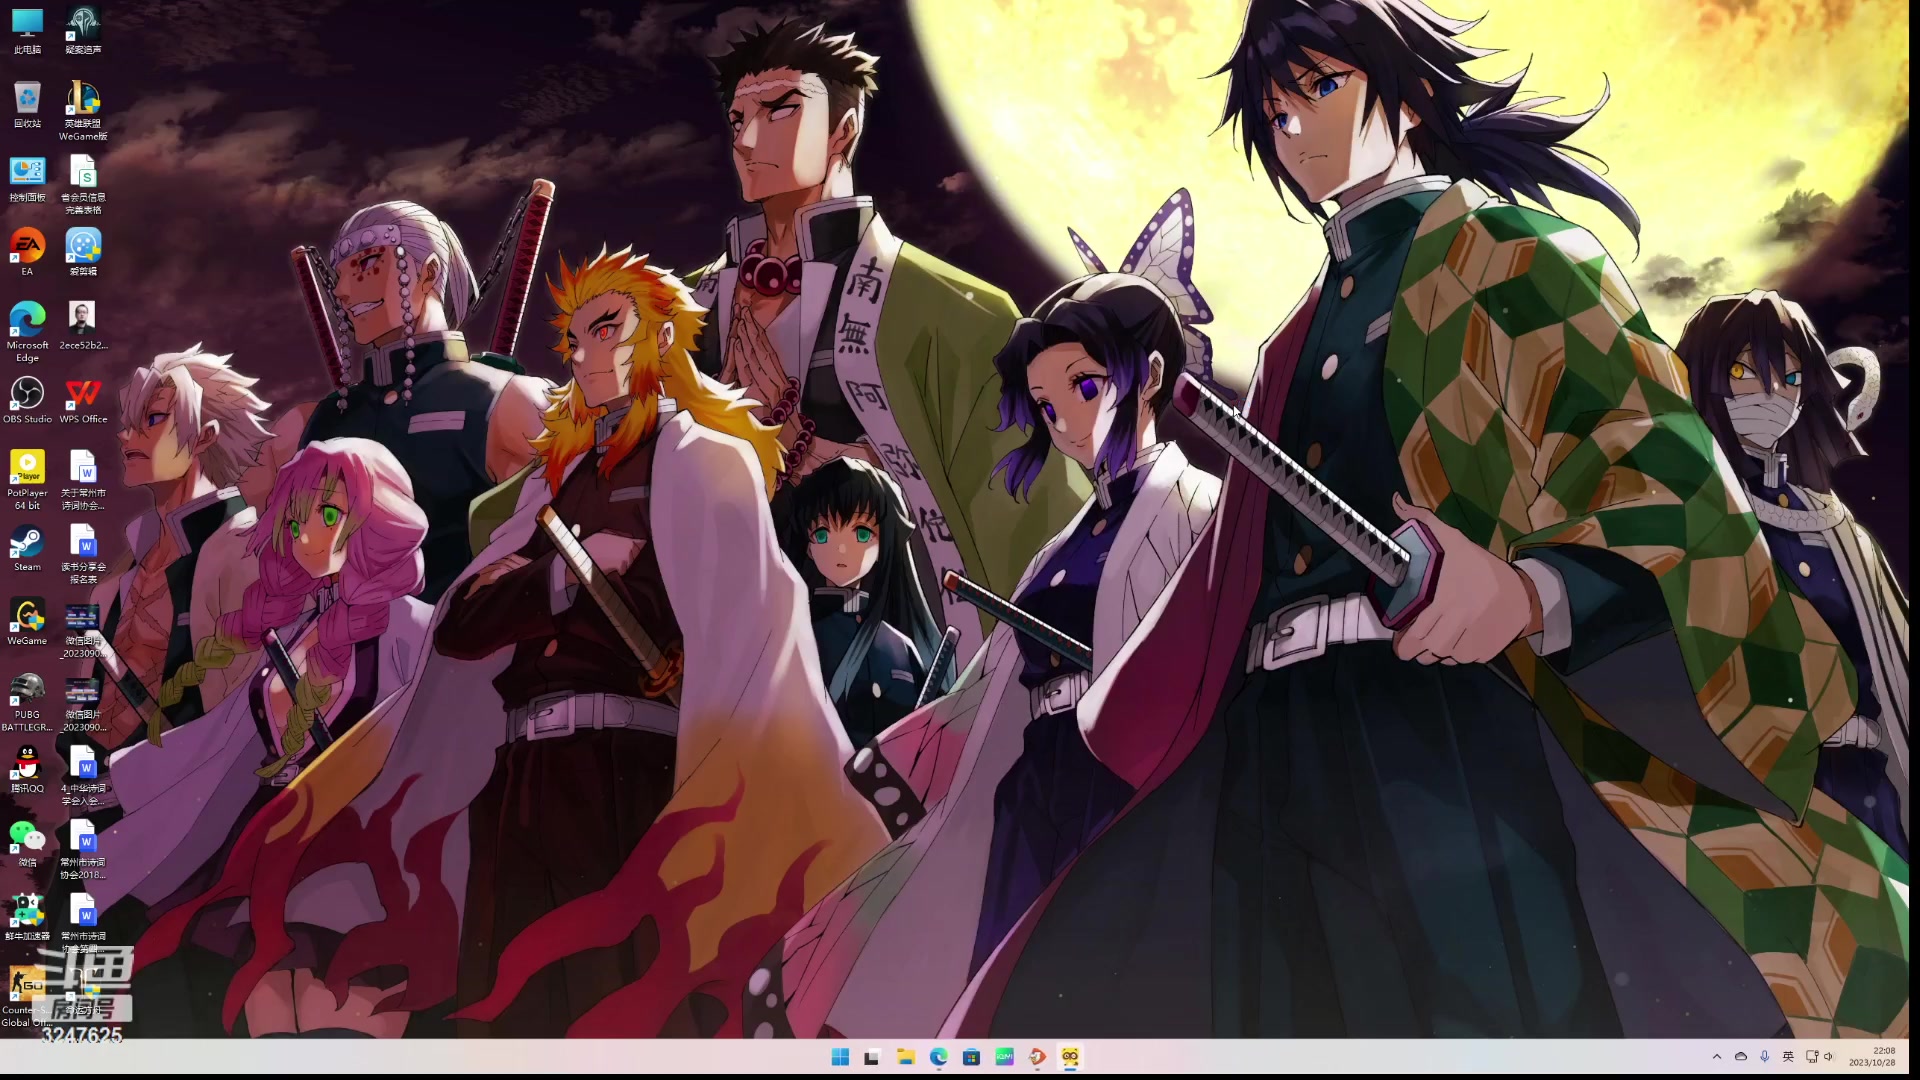Image resolution: width=1920 pixels, height=1080 pixels.
Task: Launch PUBG BATTLEGROUNDS shortcut
Action: pyautogui.click(x=27, y=702)
